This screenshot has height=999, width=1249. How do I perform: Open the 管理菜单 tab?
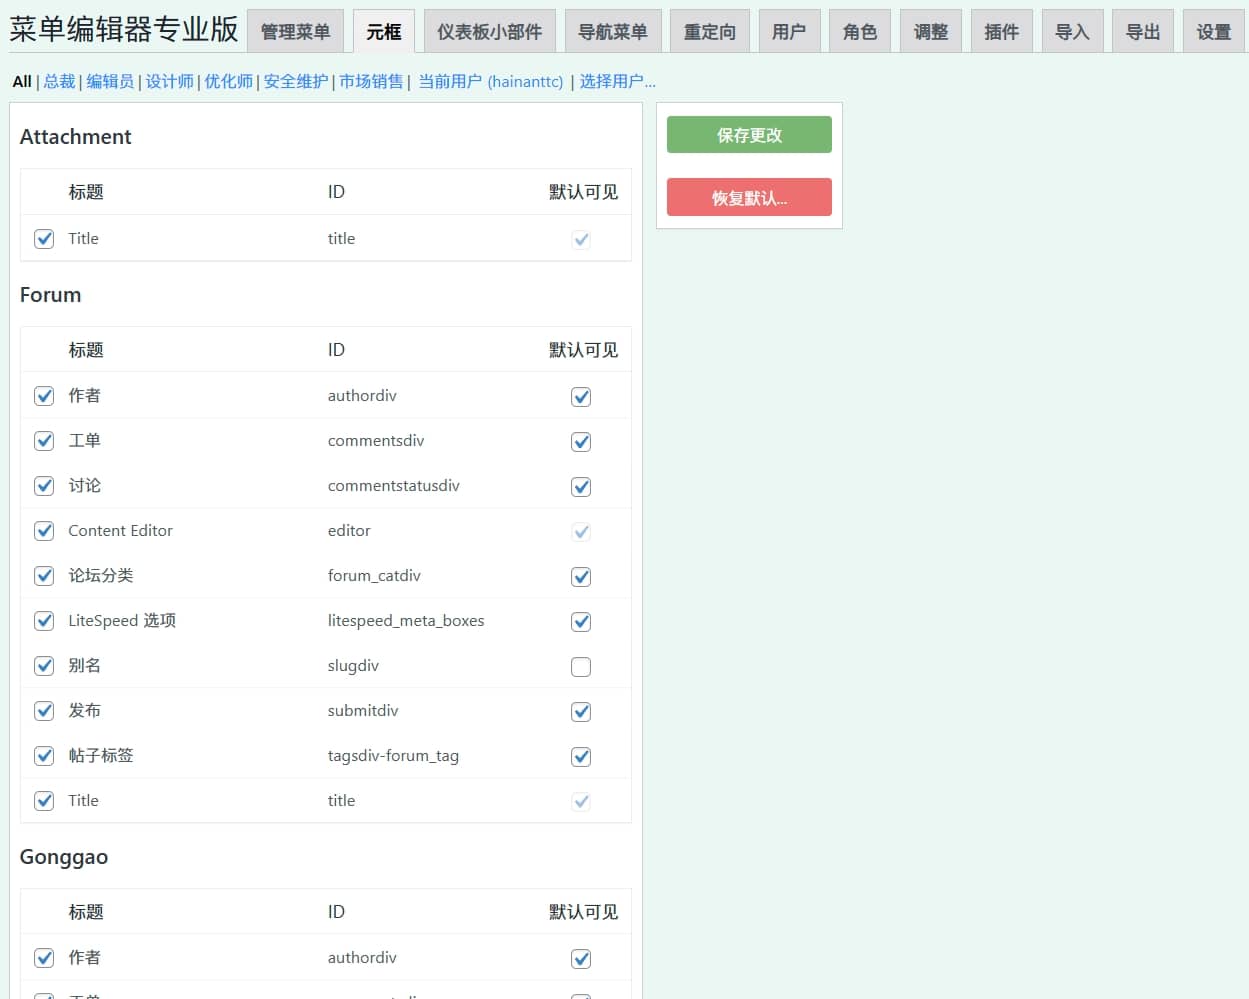point(295,32)
